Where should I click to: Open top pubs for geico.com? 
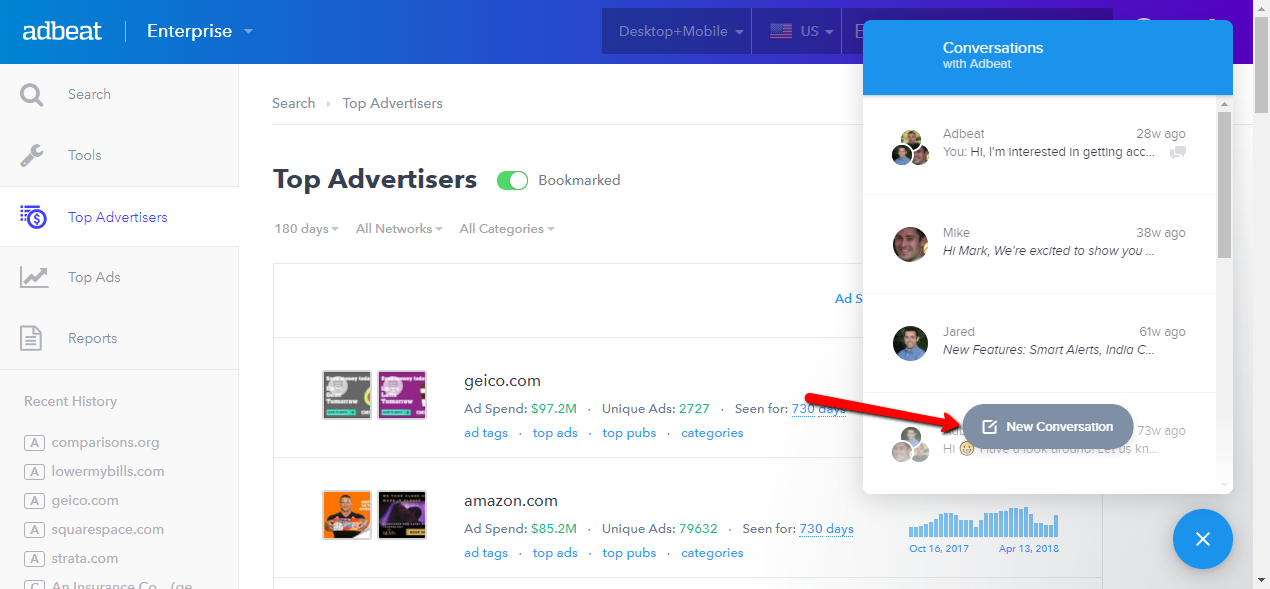[x=629, y=433]
